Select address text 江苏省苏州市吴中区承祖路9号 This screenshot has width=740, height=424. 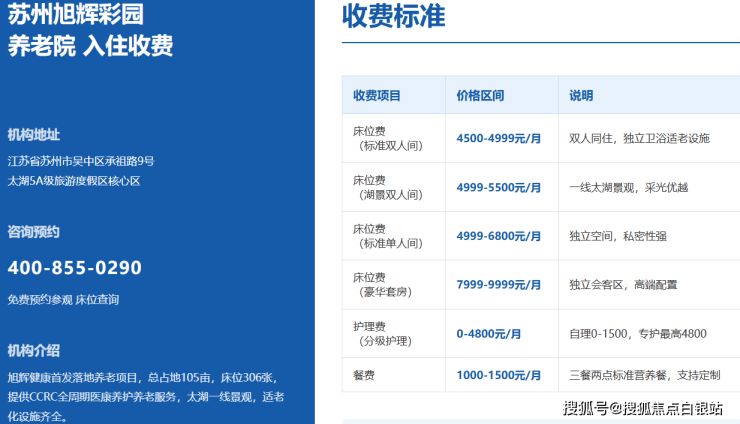[81, 161]
